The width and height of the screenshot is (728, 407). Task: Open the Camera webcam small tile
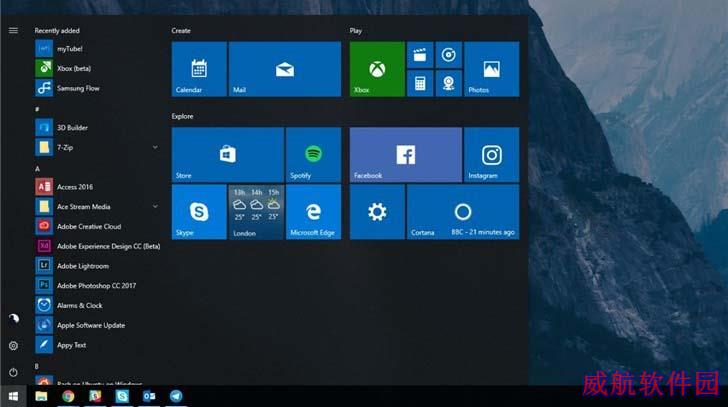[x=448, y=84]
